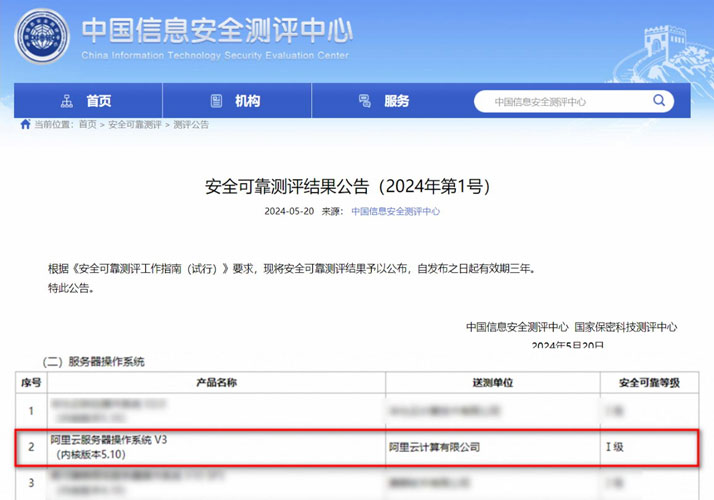
Task: Click the search magnifier icon
Action: [659, 101]
